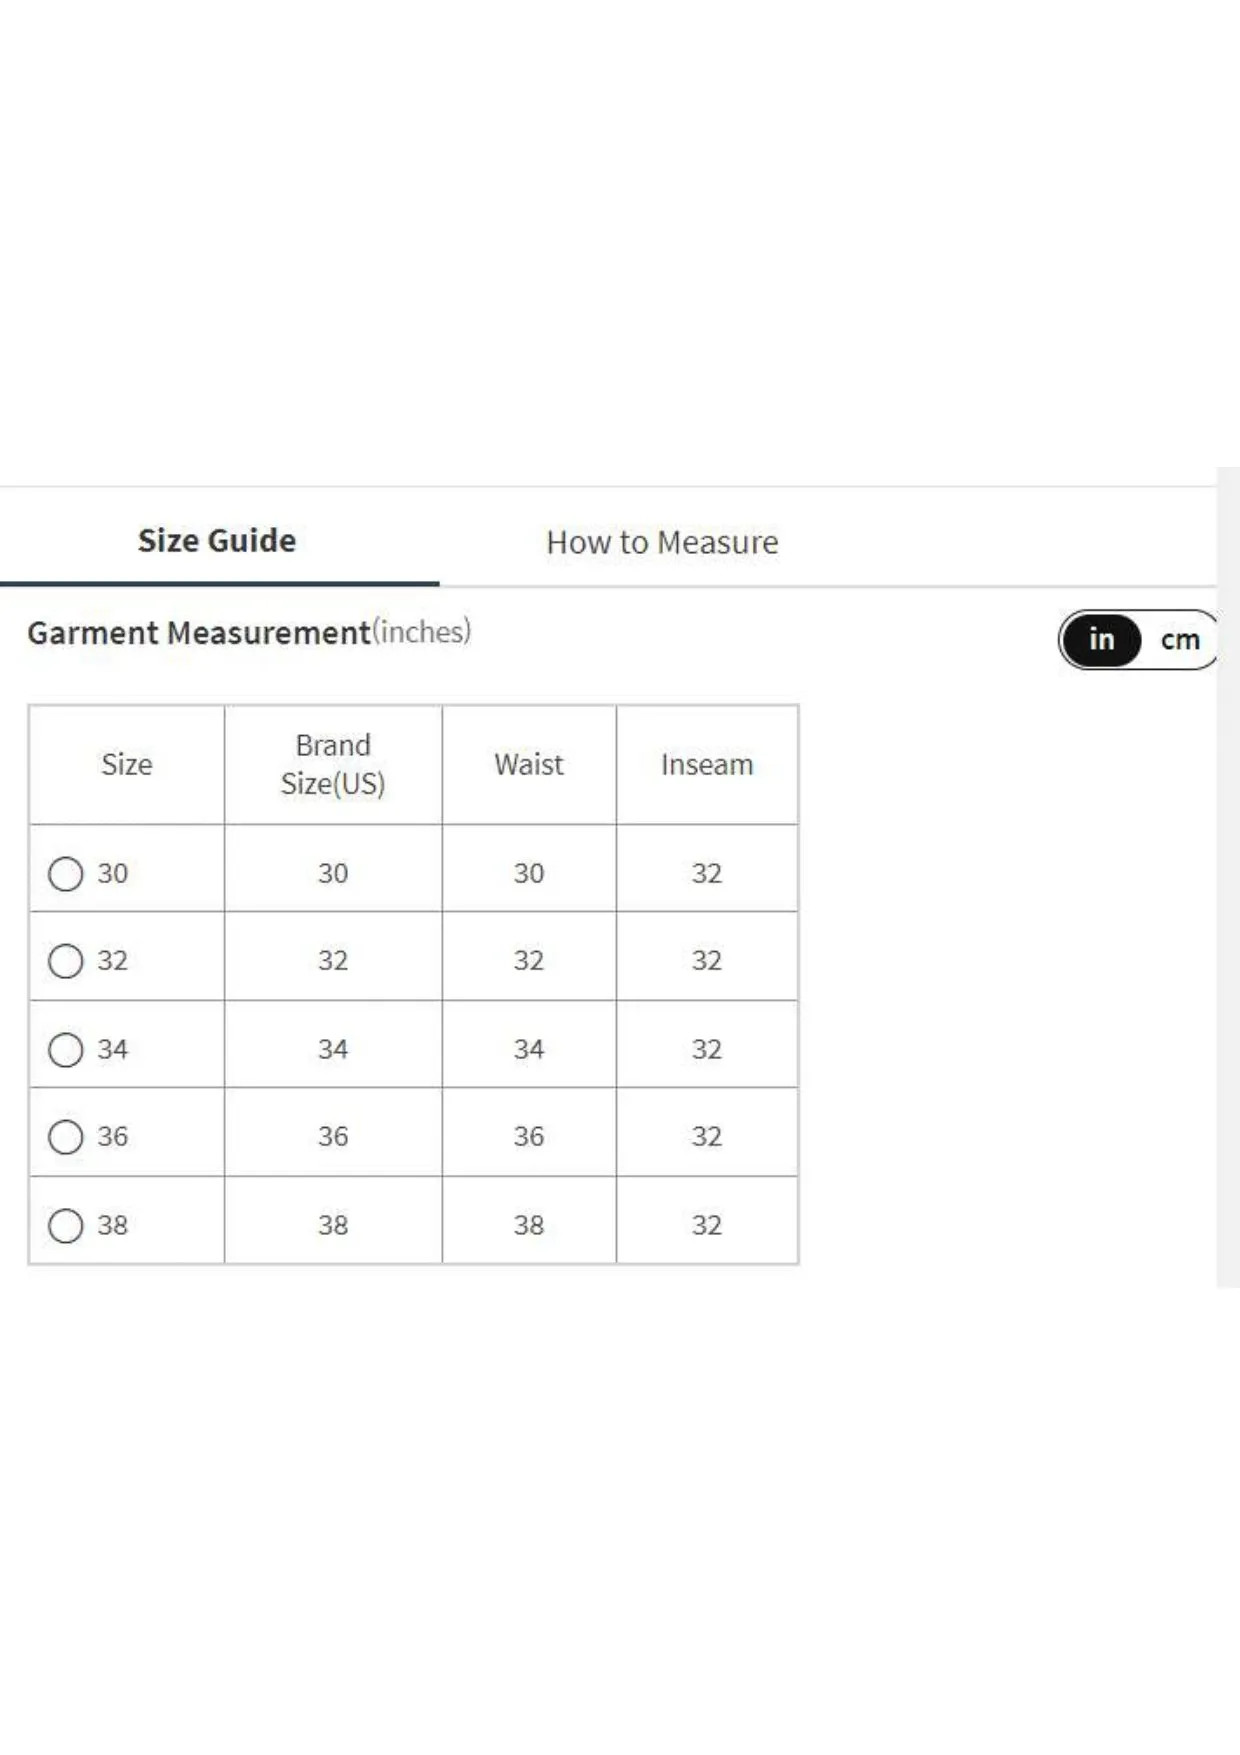Click brand size 34 cell
The height and width of the screenshot is (1755, 1240).
(x=333, y=1049)
